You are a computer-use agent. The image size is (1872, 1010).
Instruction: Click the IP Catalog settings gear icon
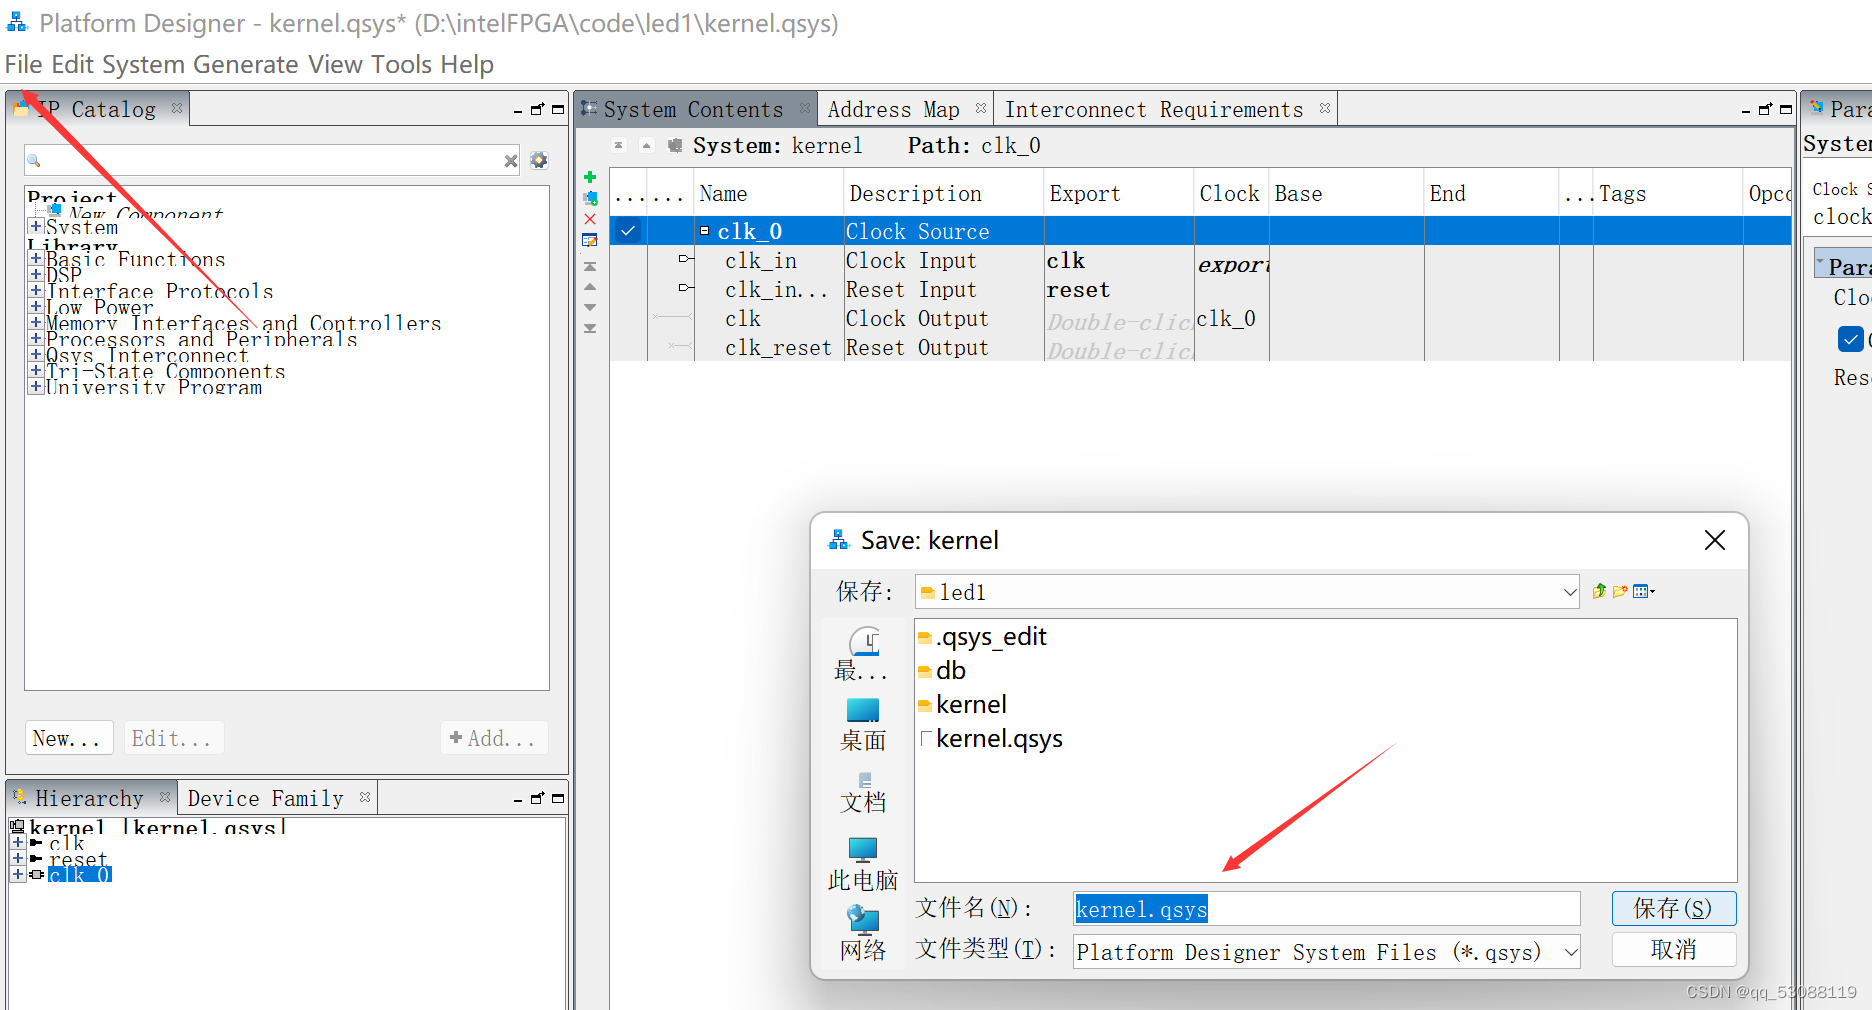pos(539,160)
